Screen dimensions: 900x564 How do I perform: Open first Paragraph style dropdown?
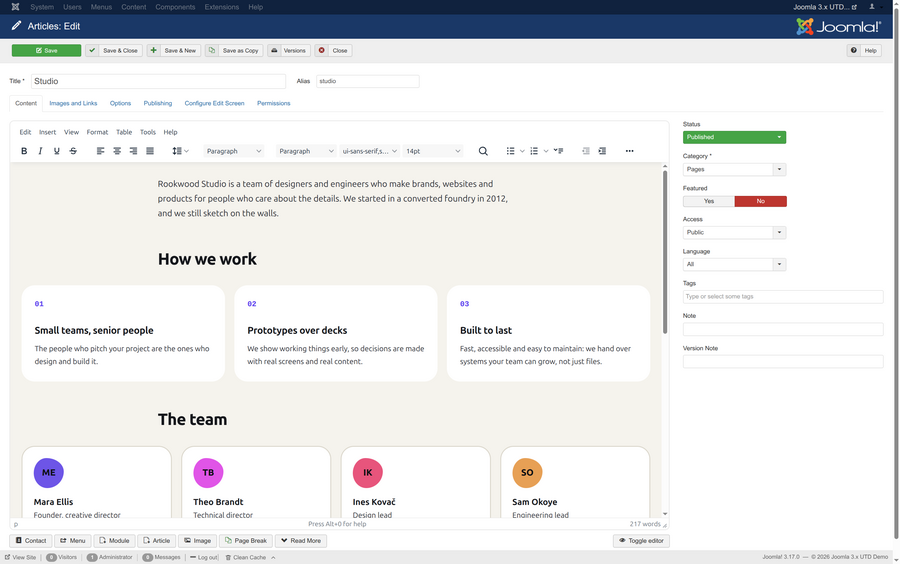tap(234, 151)
